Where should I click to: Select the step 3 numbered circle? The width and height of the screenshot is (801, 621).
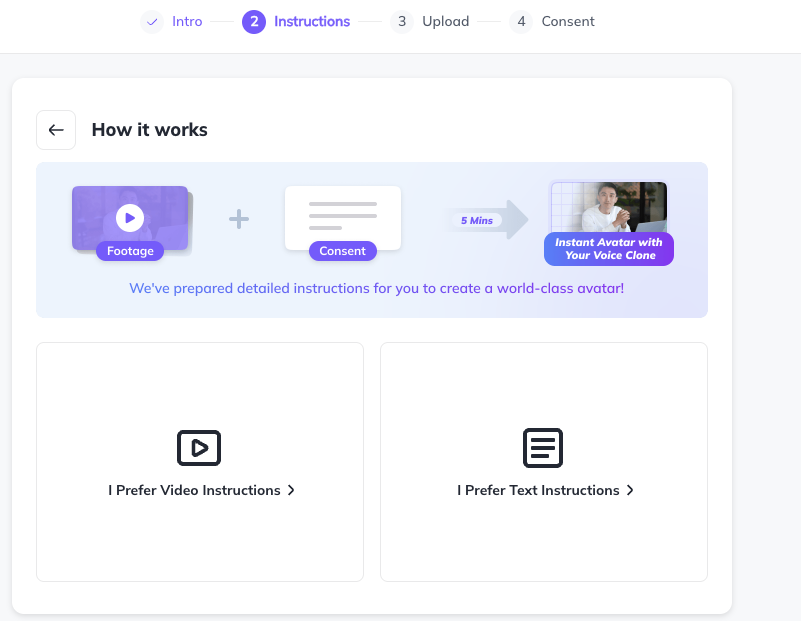tap(402, 21)
